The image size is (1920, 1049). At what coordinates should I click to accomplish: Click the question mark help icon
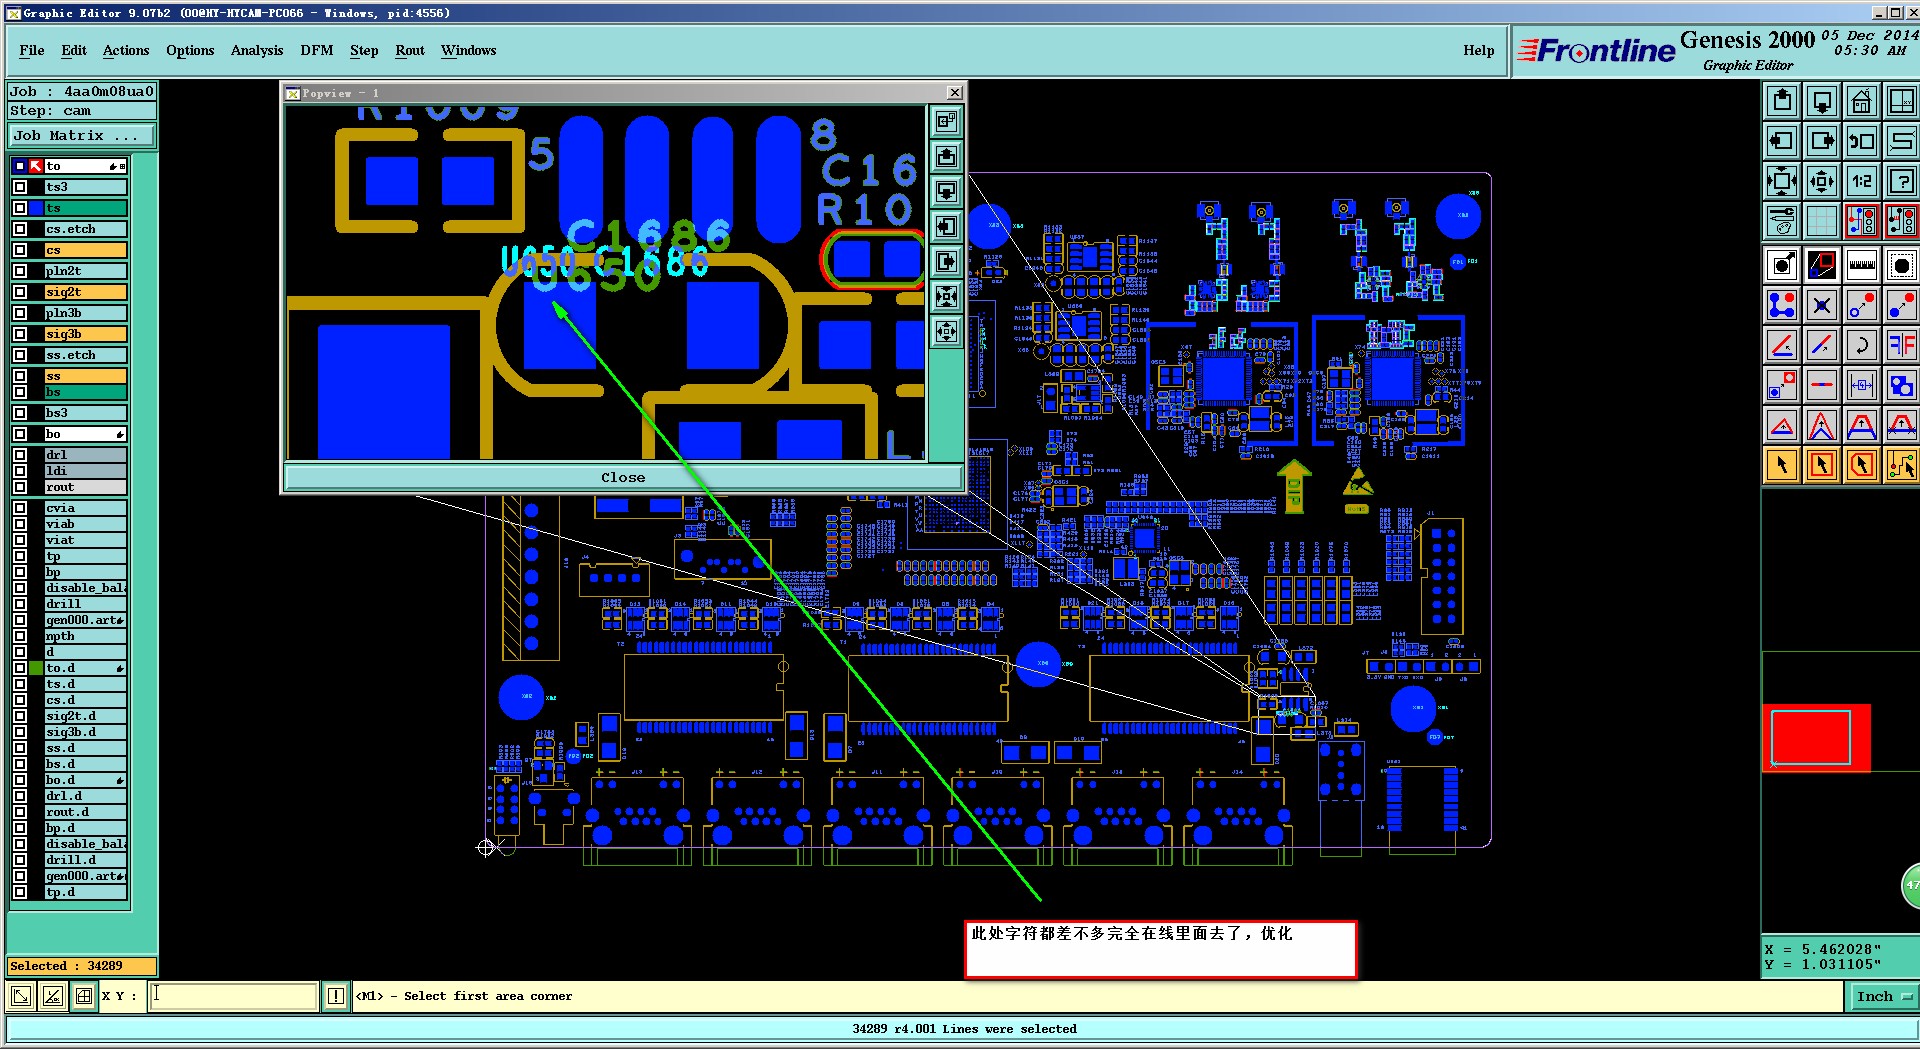tap(1901, 181)
